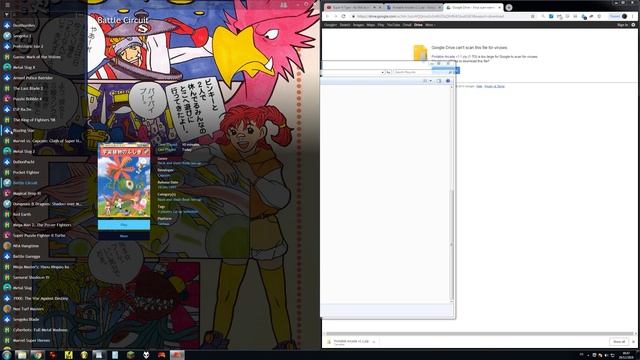This screenshot has height=360, width=640.
Task: Click the game icon beside Sengoku 3
Action: [x=7, y=36]
